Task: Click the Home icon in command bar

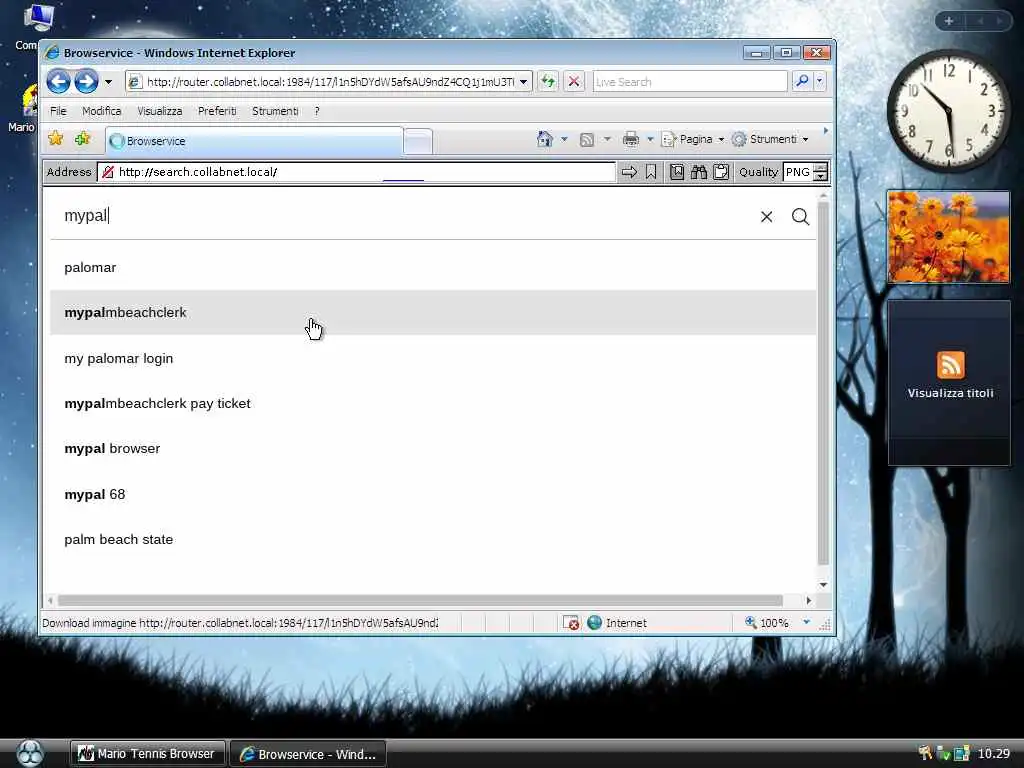Action: click(545, 139)
